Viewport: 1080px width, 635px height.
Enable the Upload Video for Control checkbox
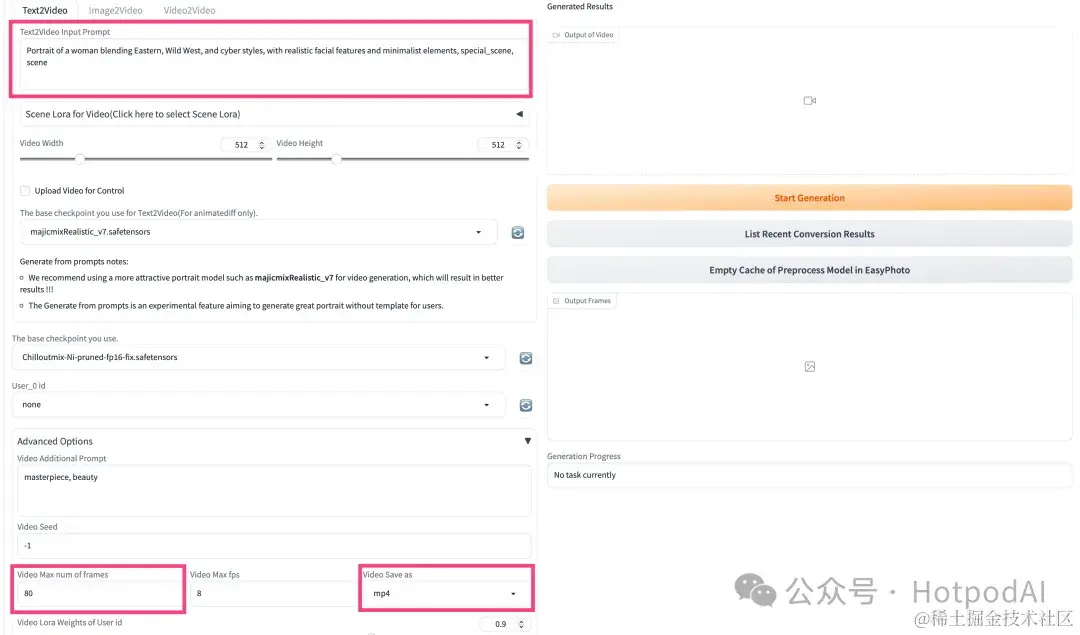[x=25, y=191]
